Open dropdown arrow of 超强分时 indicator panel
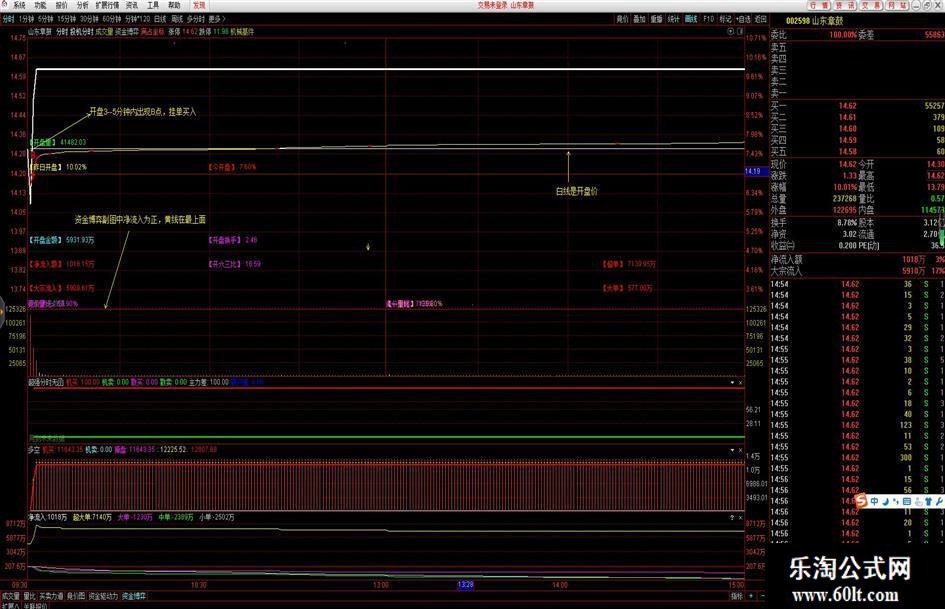Image resolution: width=945 pixels, height=609 pixels. click(x=732, y=382)
